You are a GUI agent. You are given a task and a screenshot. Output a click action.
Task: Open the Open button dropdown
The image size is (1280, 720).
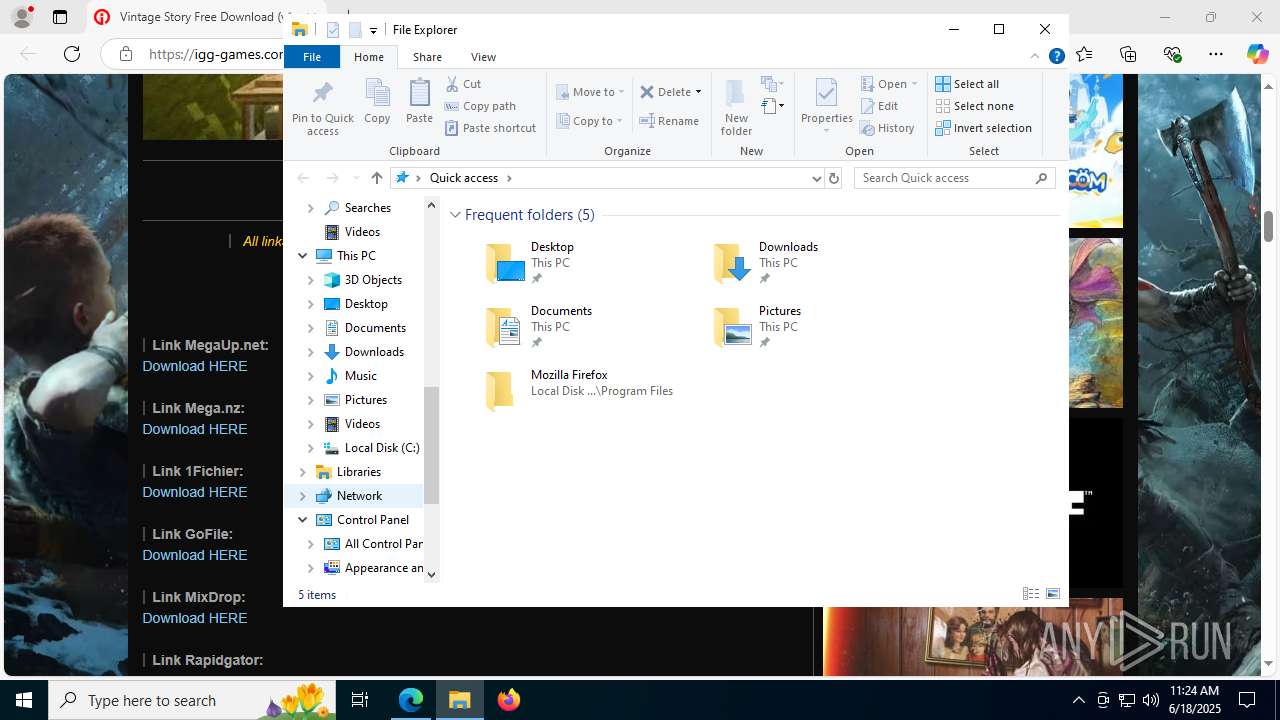914,84
